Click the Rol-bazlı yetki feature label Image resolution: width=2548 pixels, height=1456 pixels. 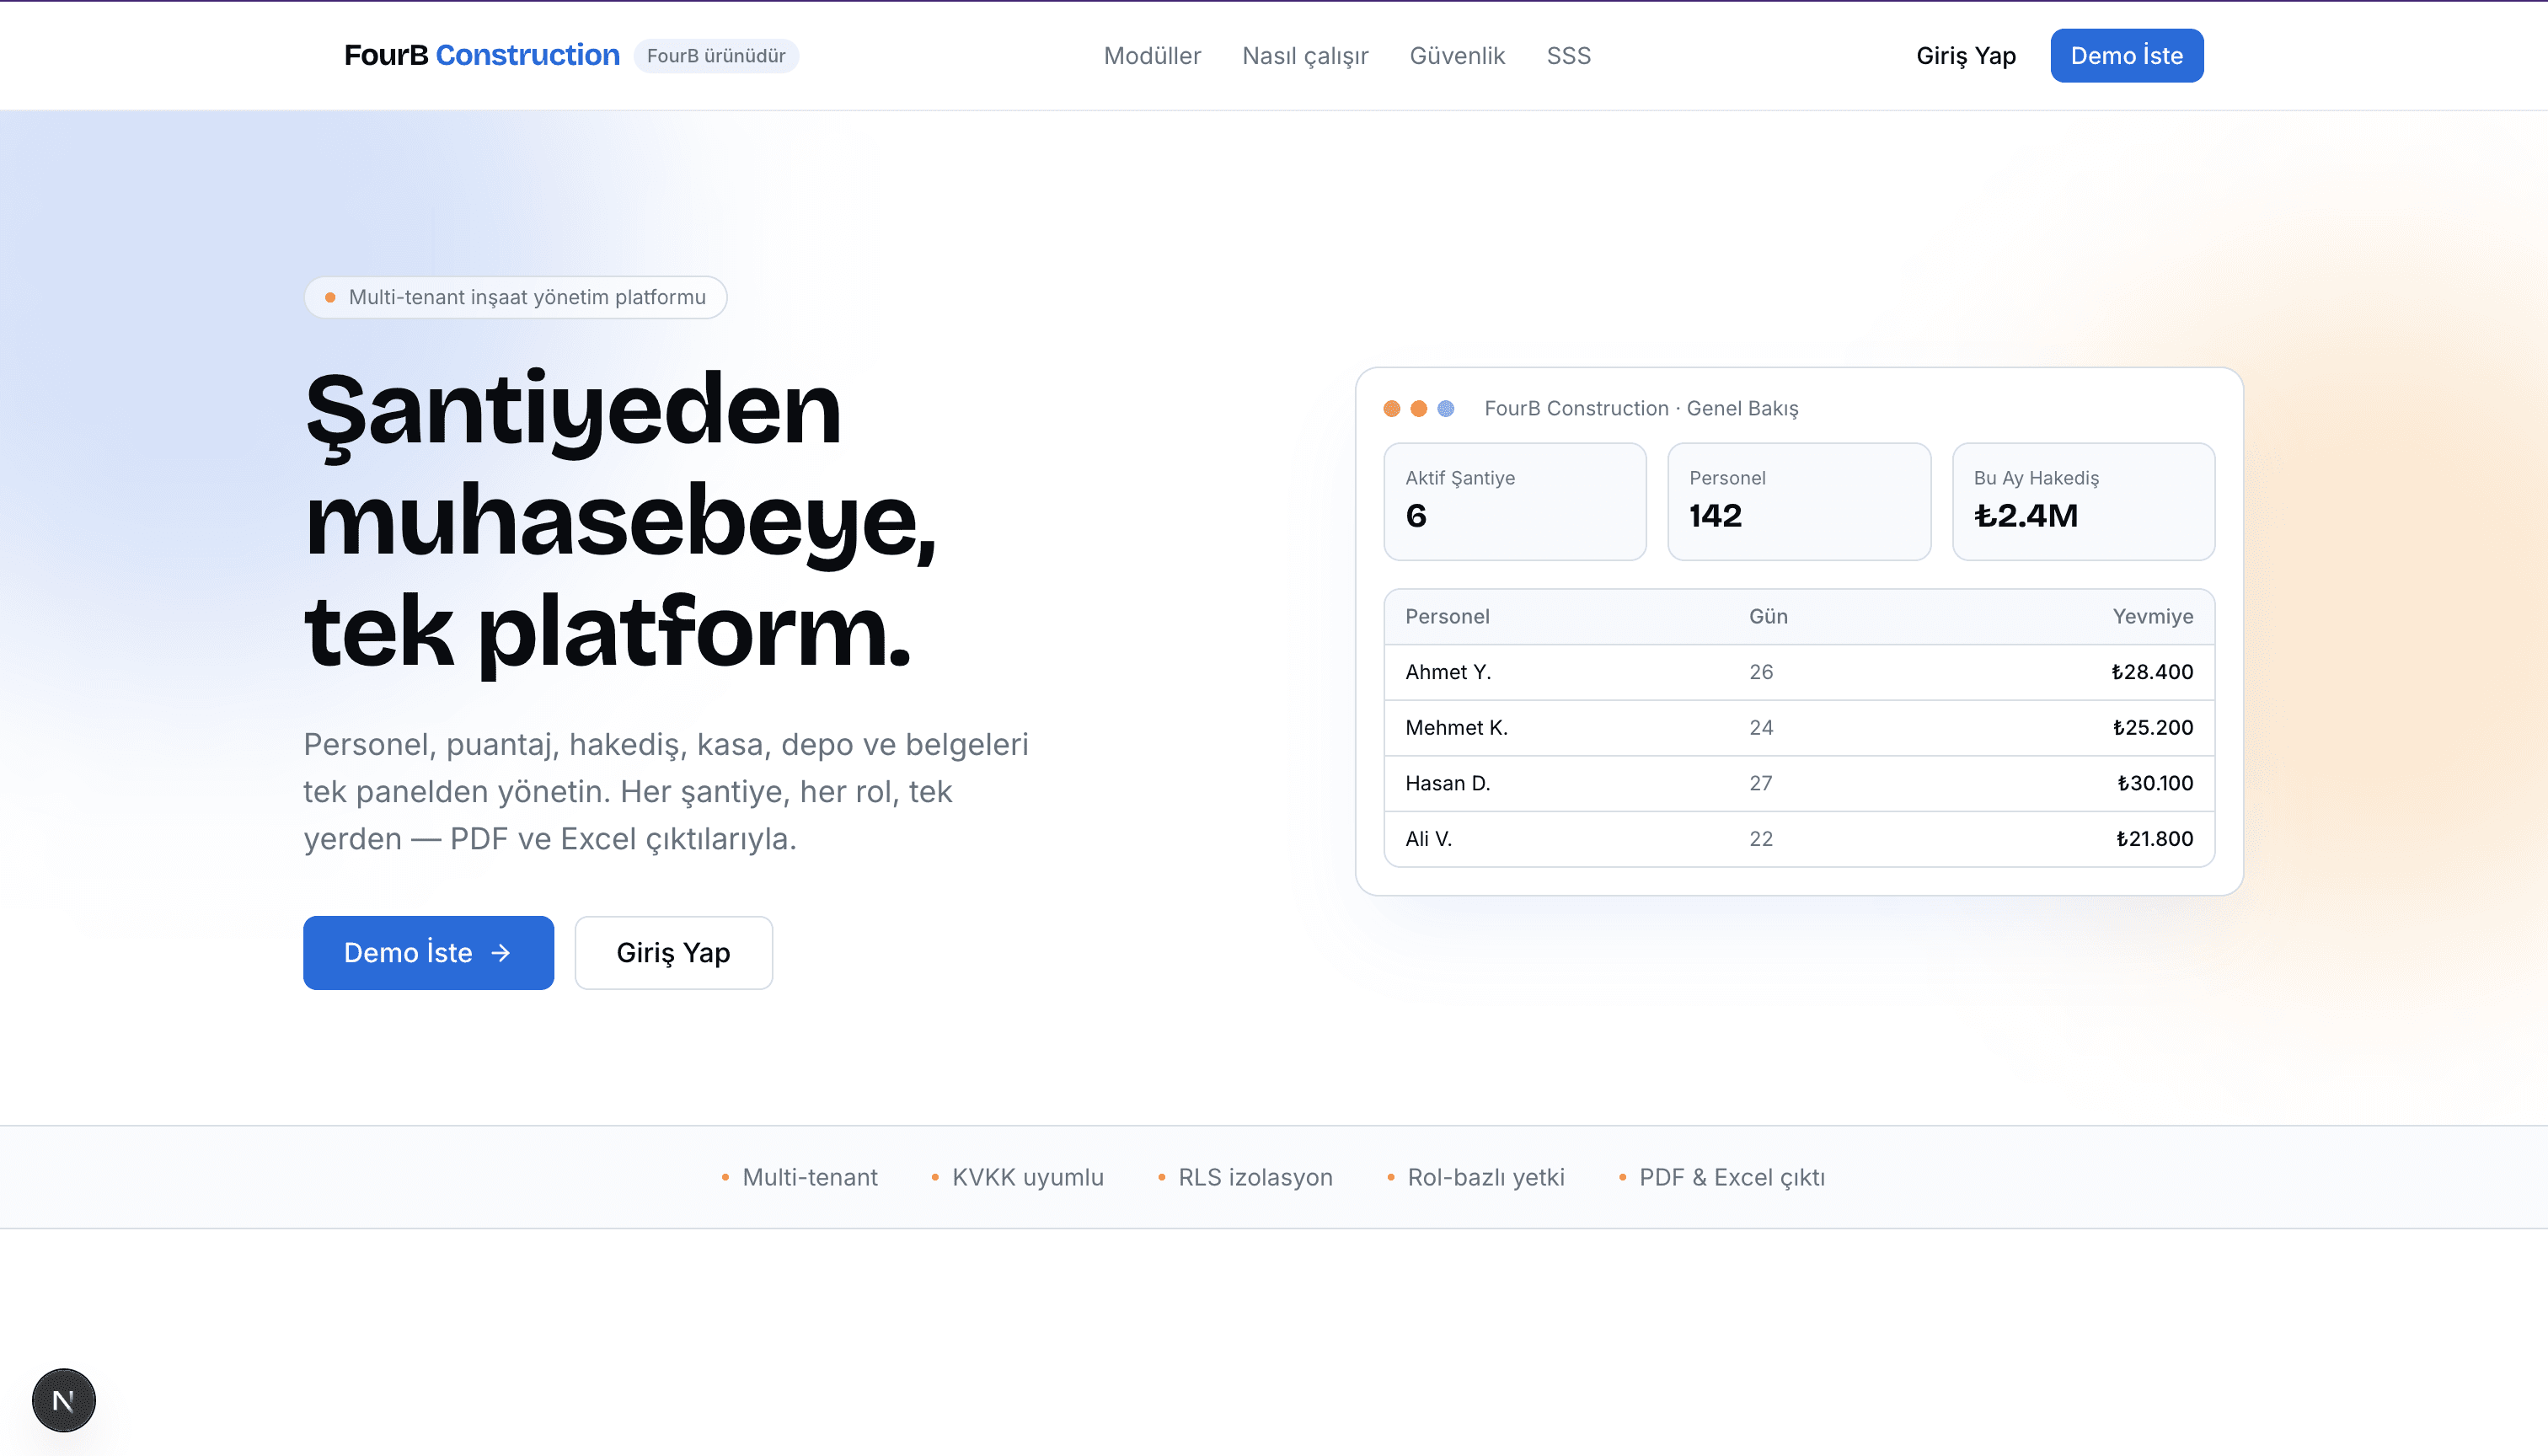[1486, 1177]
